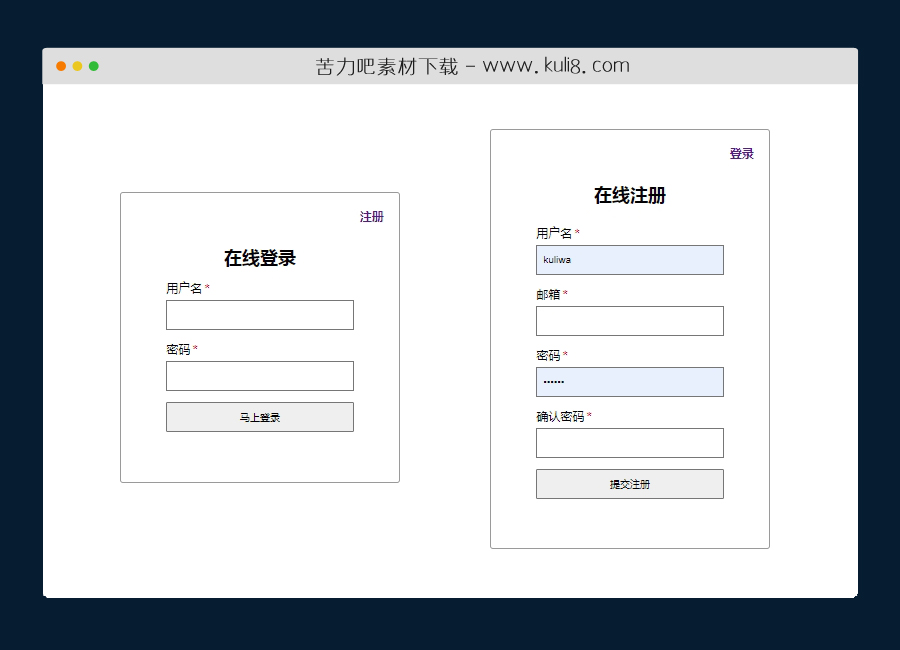Select the filled register password field
Viewport: 900px width, 650px height.
click(630, 382)
